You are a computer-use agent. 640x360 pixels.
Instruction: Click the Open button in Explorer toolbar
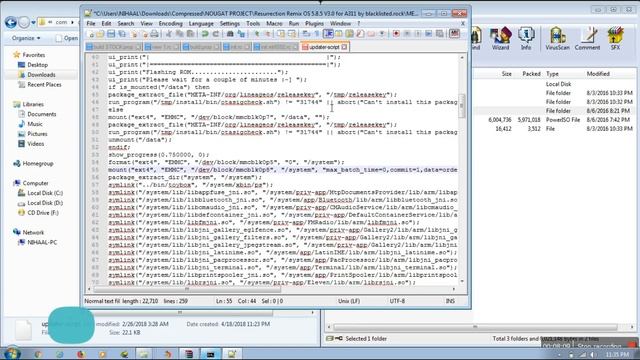click(x=67, y=38)
